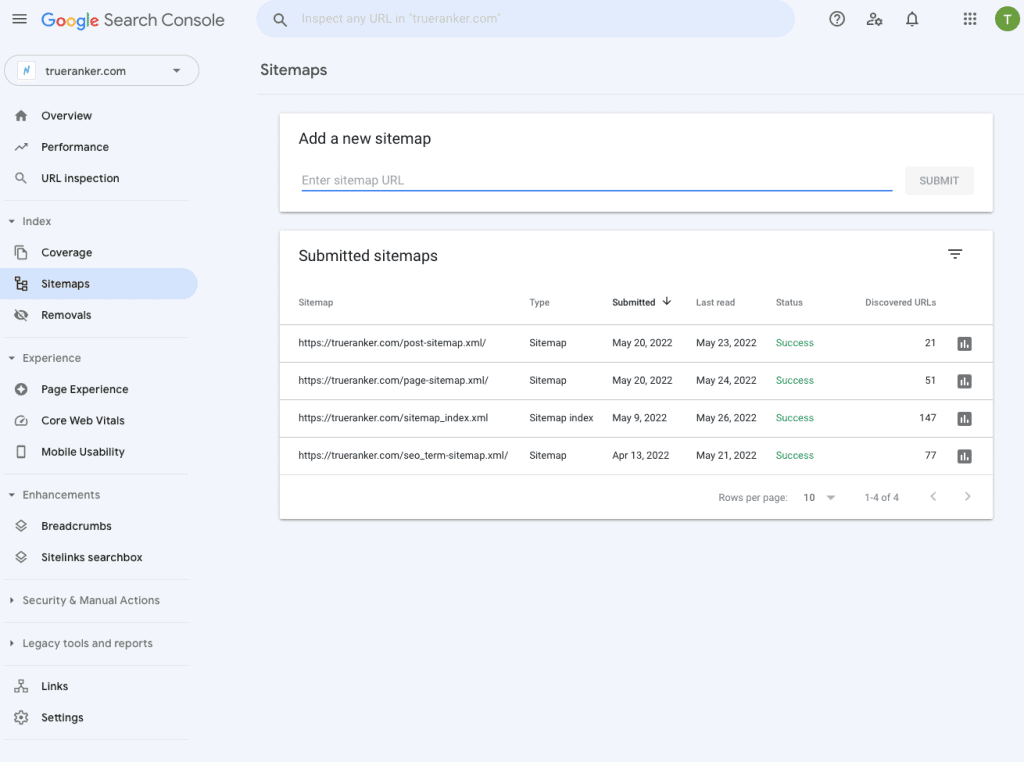Click the Sitelinks searchbox layers icon
The image size is (1024, 762).
[21, 557]
